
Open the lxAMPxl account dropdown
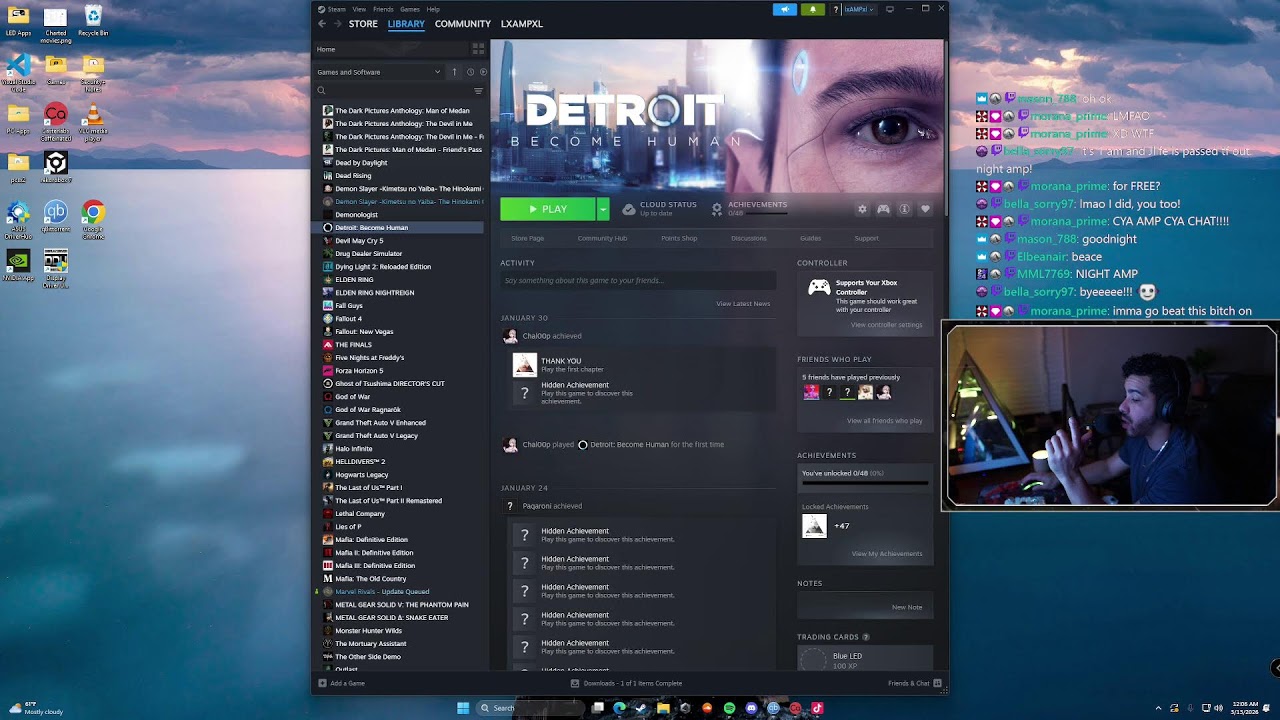(858, 9)
